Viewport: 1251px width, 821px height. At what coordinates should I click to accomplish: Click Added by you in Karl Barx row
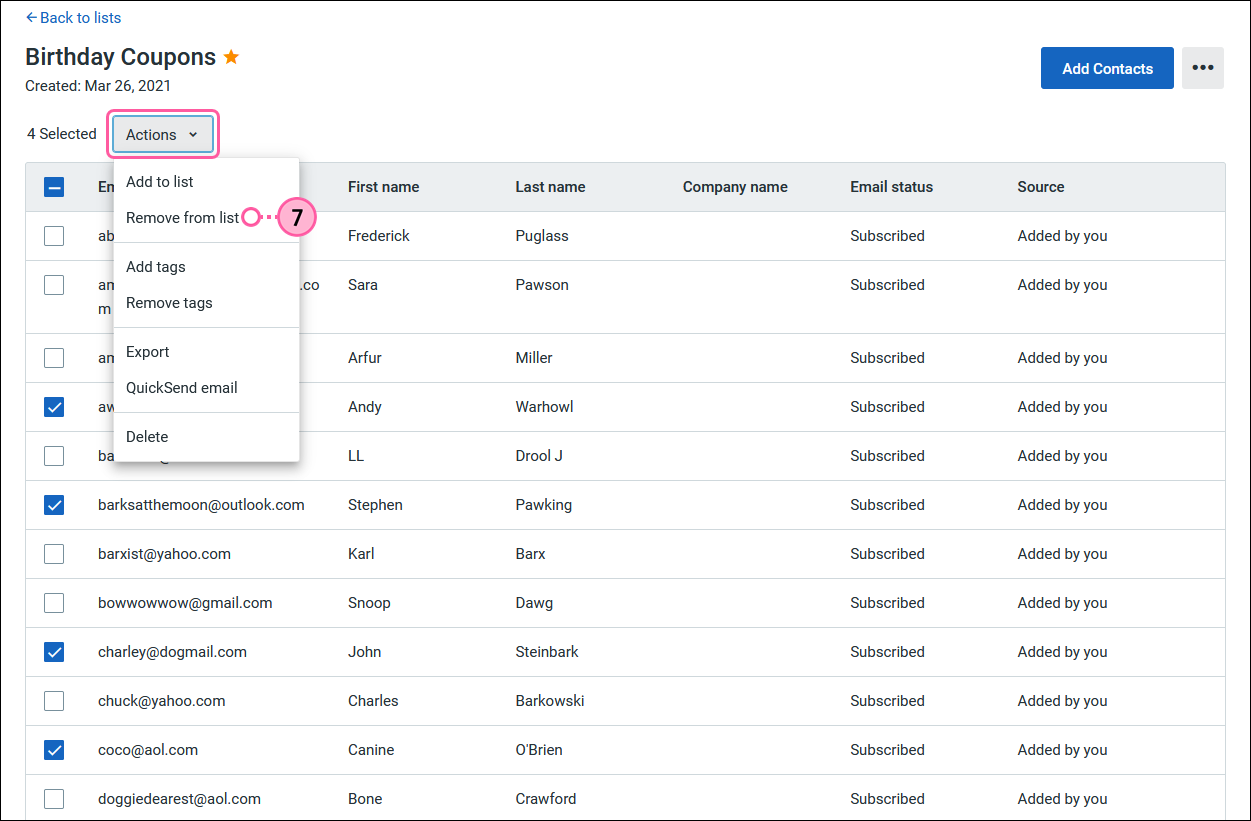click(x=1062, y=554)
